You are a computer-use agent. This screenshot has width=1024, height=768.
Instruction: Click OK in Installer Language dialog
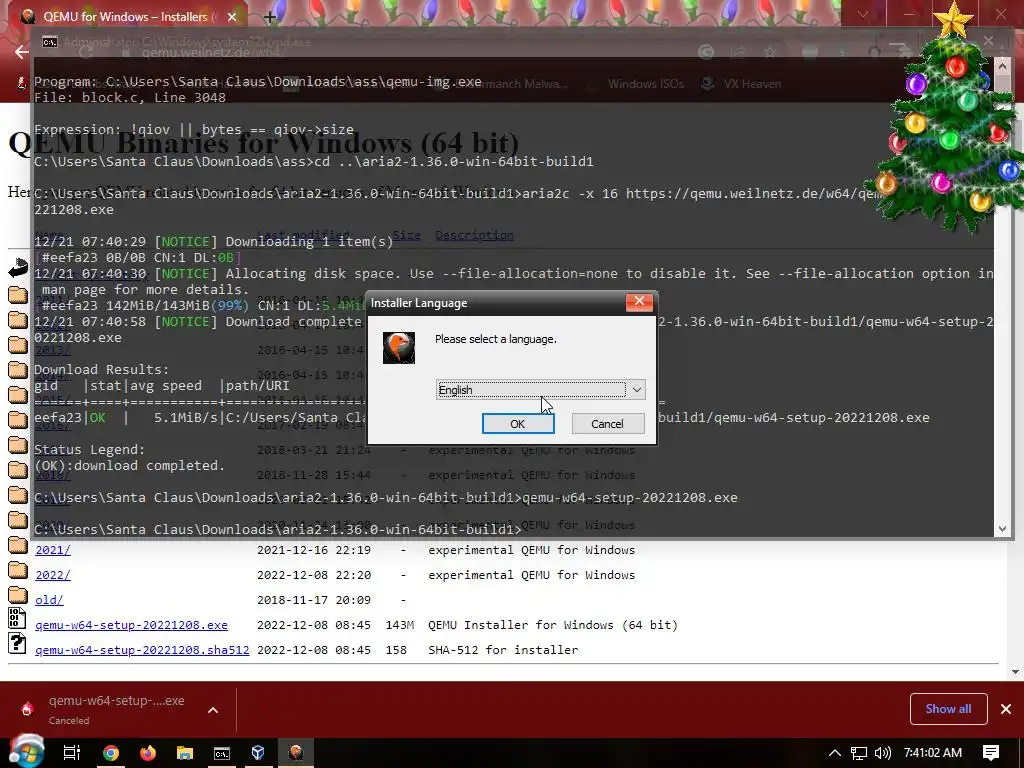click(x=518, y=424)
